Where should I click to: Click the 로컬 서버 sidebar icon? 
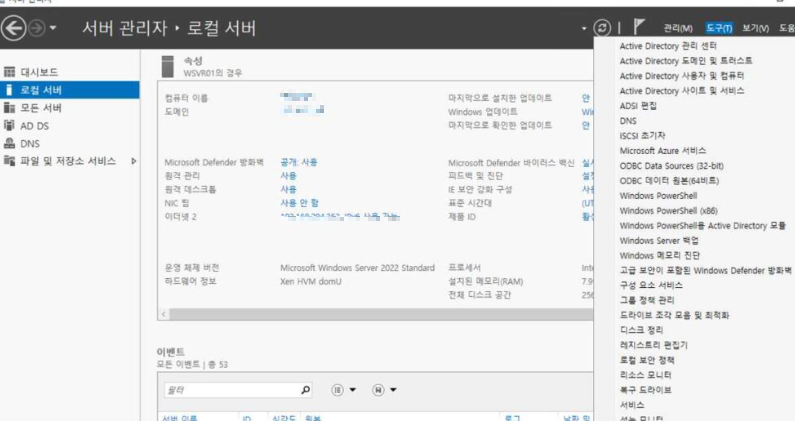point(9,90)
